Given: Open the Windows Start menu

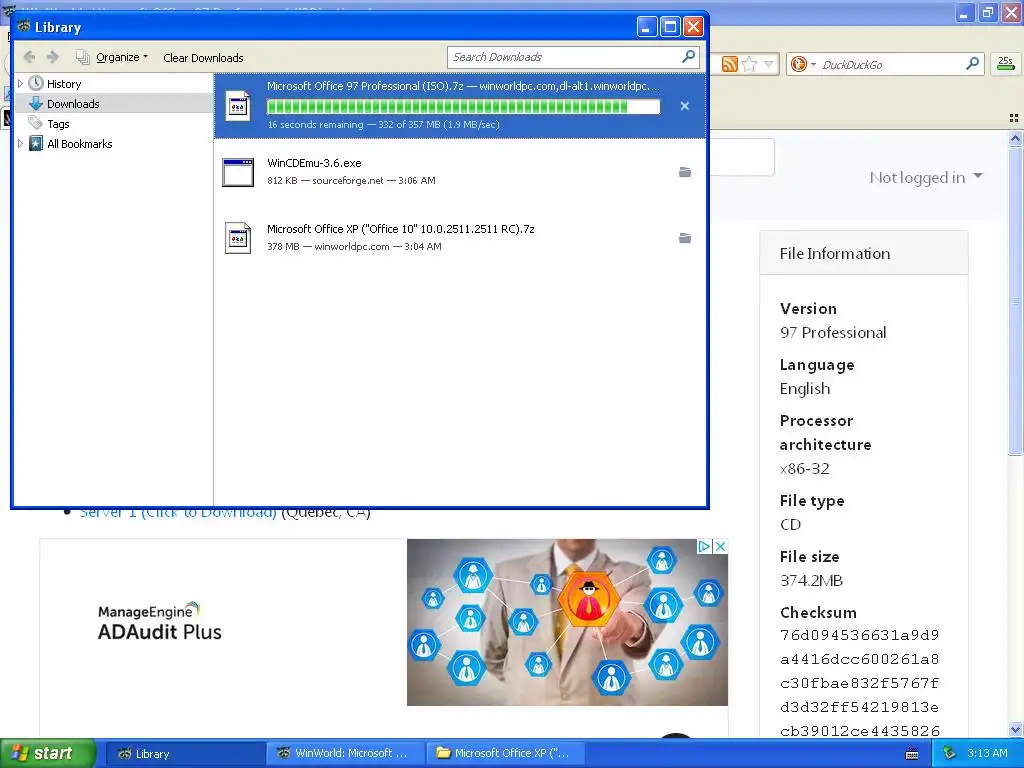Looking at the screenshot, I should (x=48, y=753).
